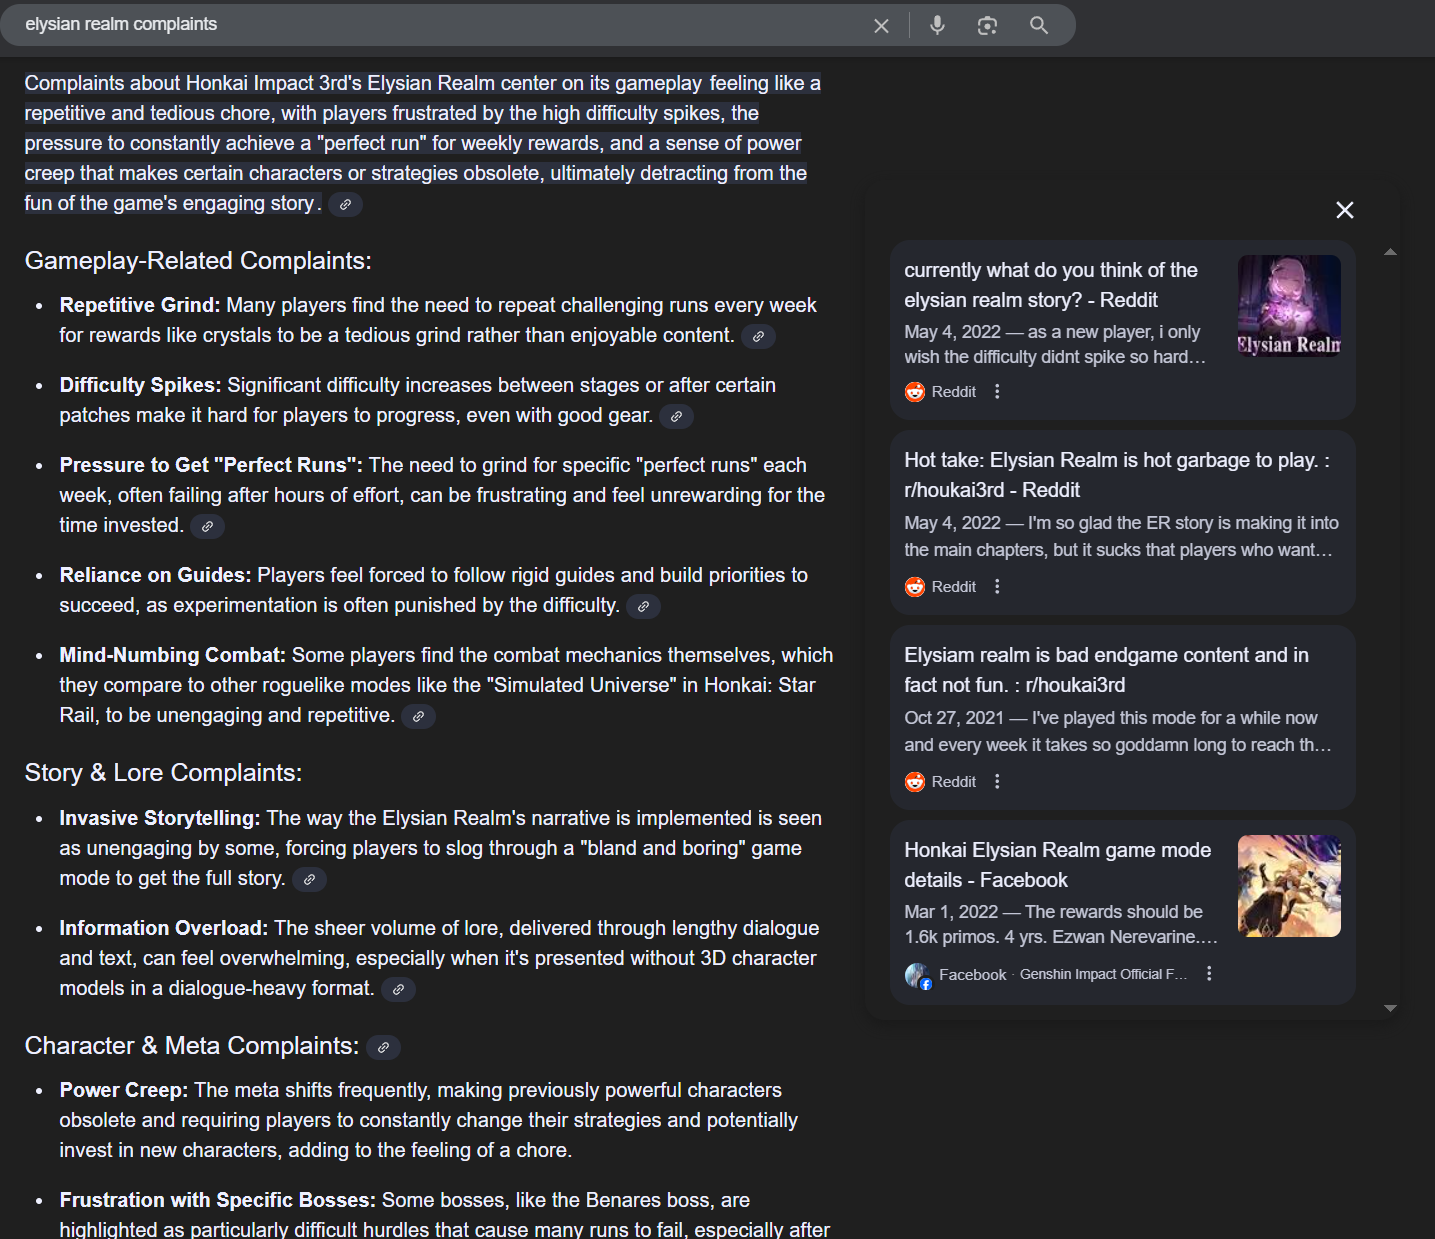Click Elysian Realm thumbnail on Reddit card

click(1289, 306)
